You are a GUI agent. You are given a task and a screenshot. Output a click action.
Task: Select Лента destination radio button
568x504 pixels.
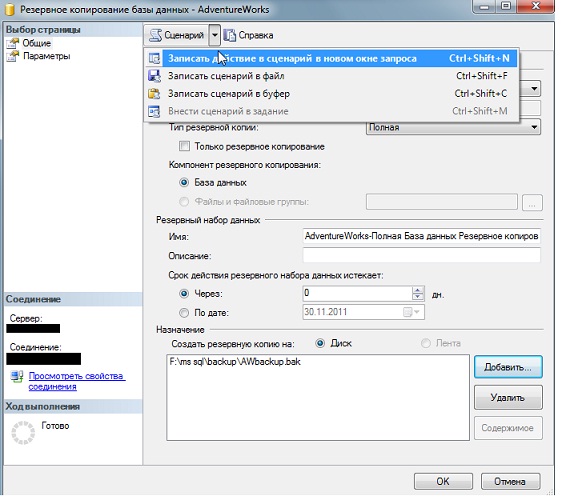426,343
